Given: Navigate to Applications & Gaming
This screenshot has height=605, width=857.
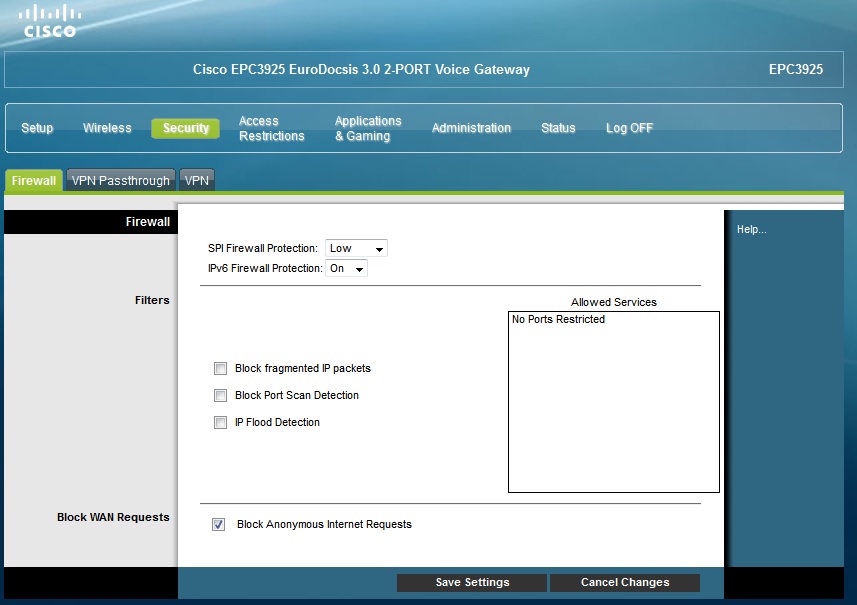Looking at the screenshot, I should click(x=368, y=128).
